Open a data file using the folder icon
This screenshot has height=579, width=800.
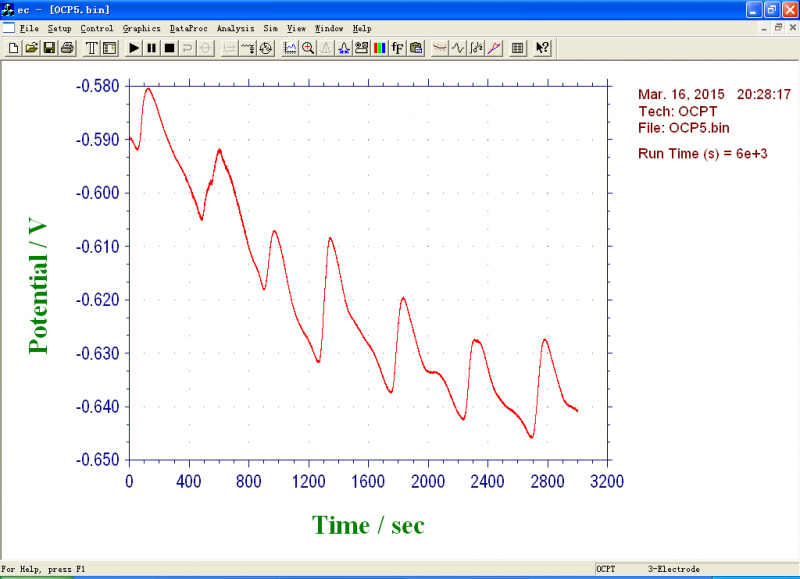(31, 48)
